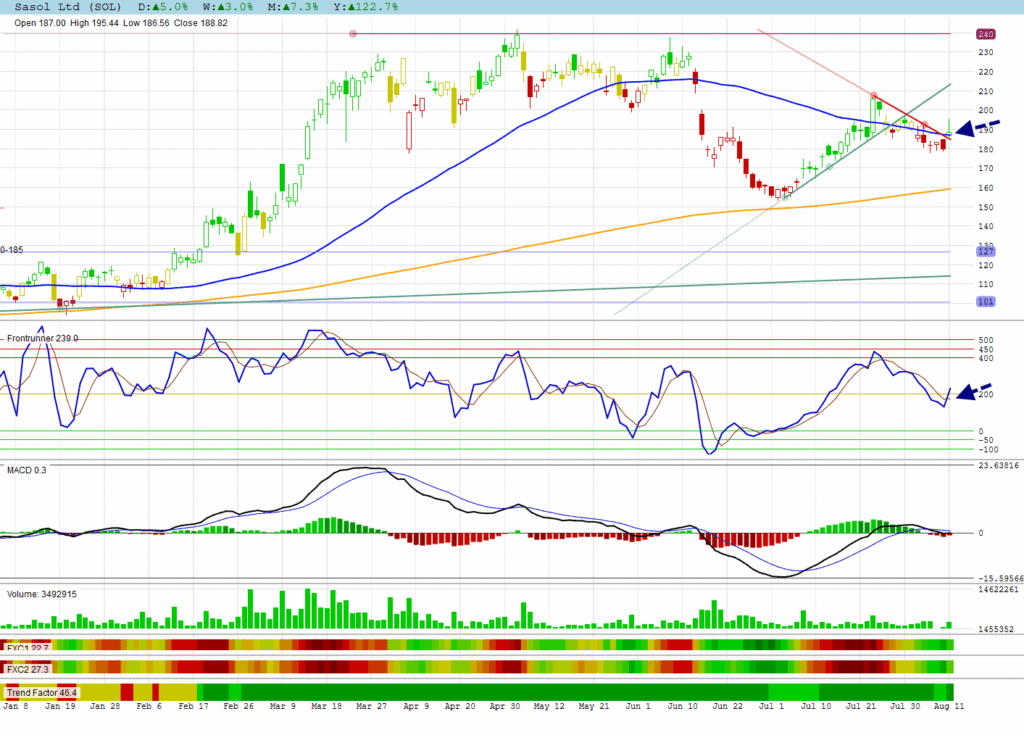Image resolution: width=1024 pixels, height=735 pixels.
Task: Click the Mar 27 date label
Action: point(371,706)
